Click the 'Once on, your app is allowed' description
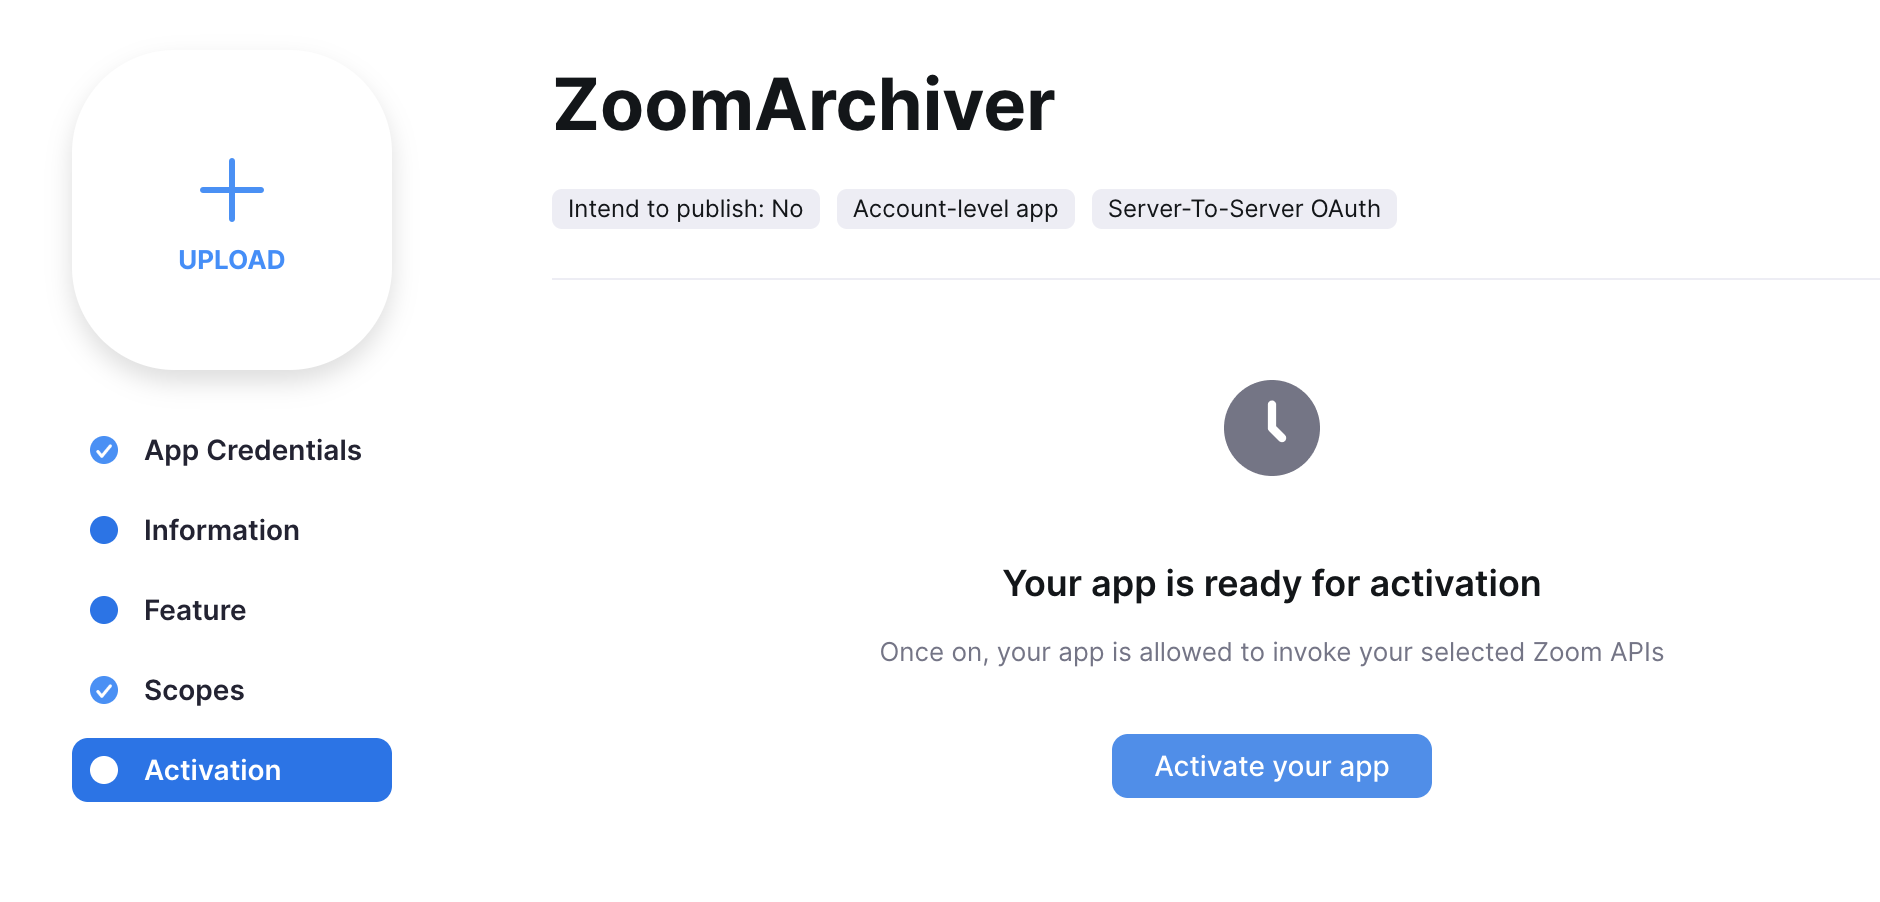The width and height of the screenshot is (1880, 902). pyautogui.click(x=1272, y=652)
